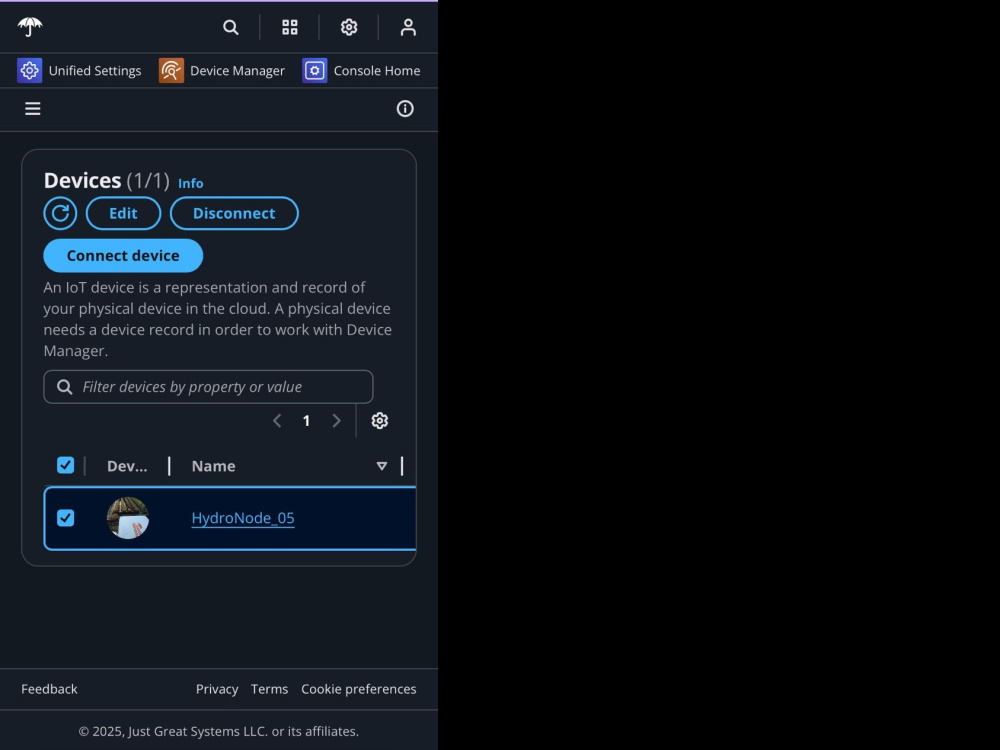The width and height of the screenshot is (1000, 750).
Task: Click the Disconnect button
Action: coord(234,213)
